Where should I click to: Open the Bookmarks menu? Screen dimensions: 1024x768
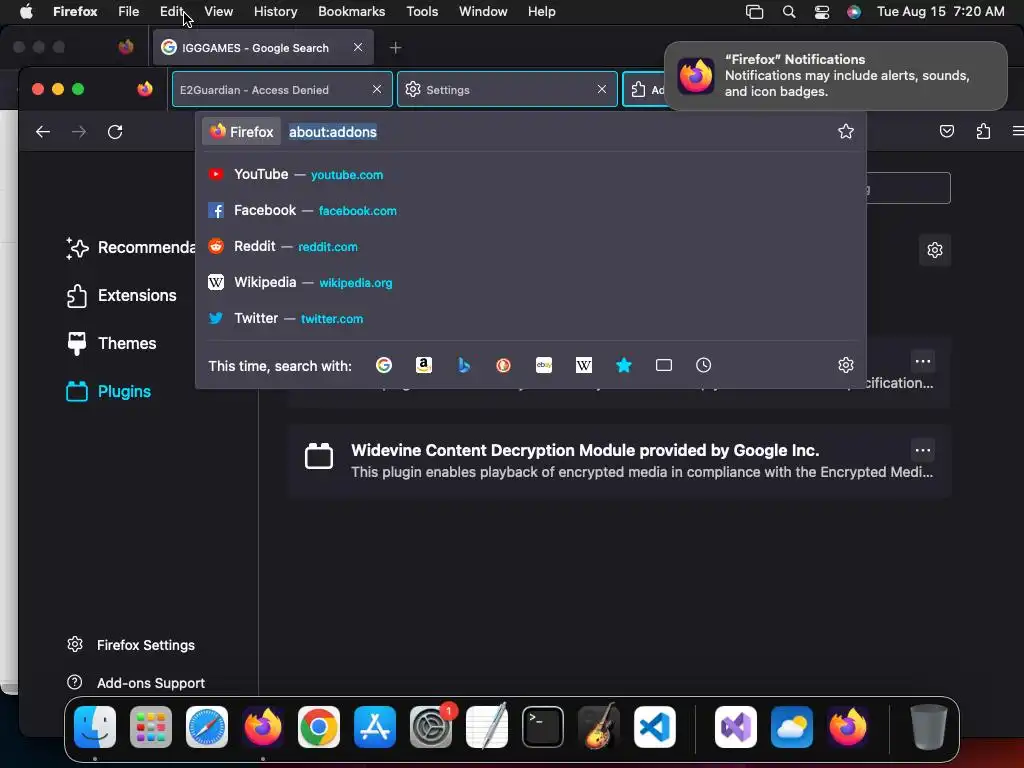pyautogui.click(x=351, y=11)
